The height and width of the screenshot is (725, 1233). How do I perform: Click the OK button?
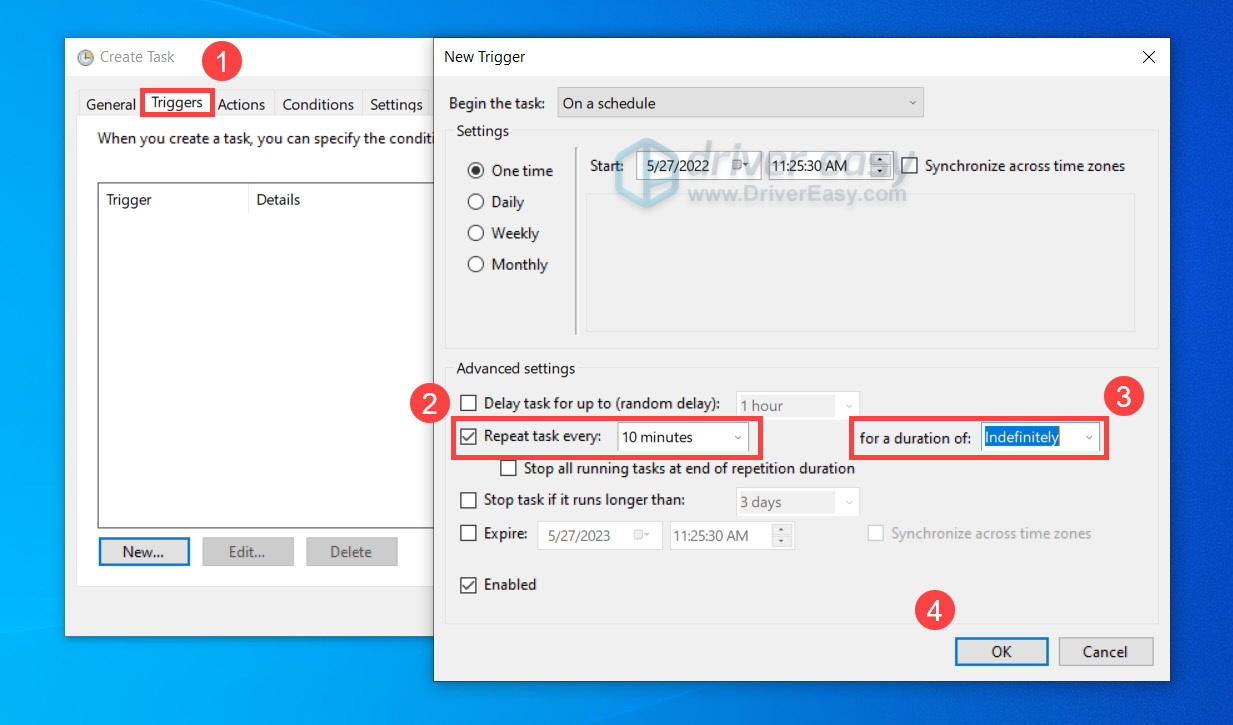click(x=1001, y=652)
